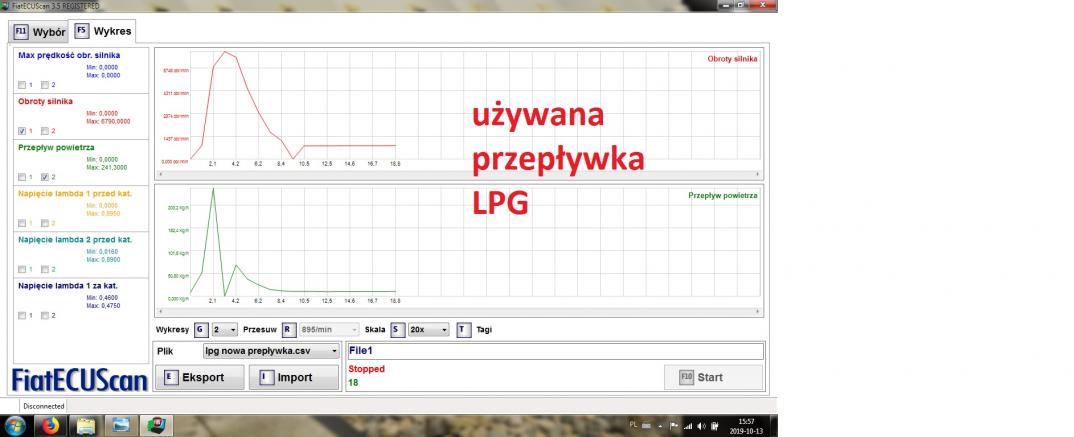
Task: Open the picture viewer taskbar icon
Action: pos(121,425)
